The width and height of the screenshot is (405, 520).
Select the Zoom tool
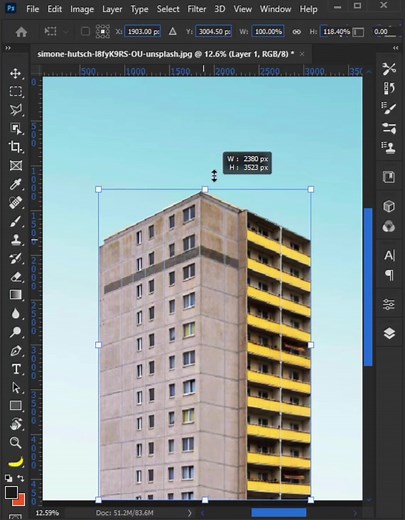[15, 442]
